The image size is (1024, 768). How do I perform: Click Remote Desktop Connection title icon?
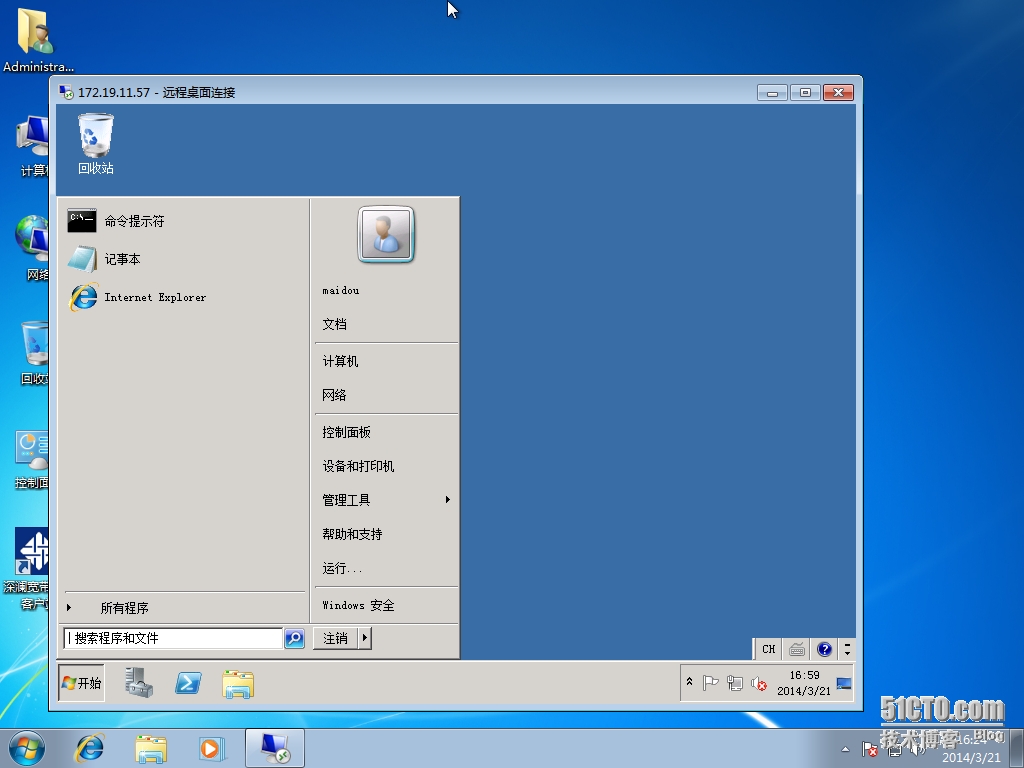click(x=66, y=93)
